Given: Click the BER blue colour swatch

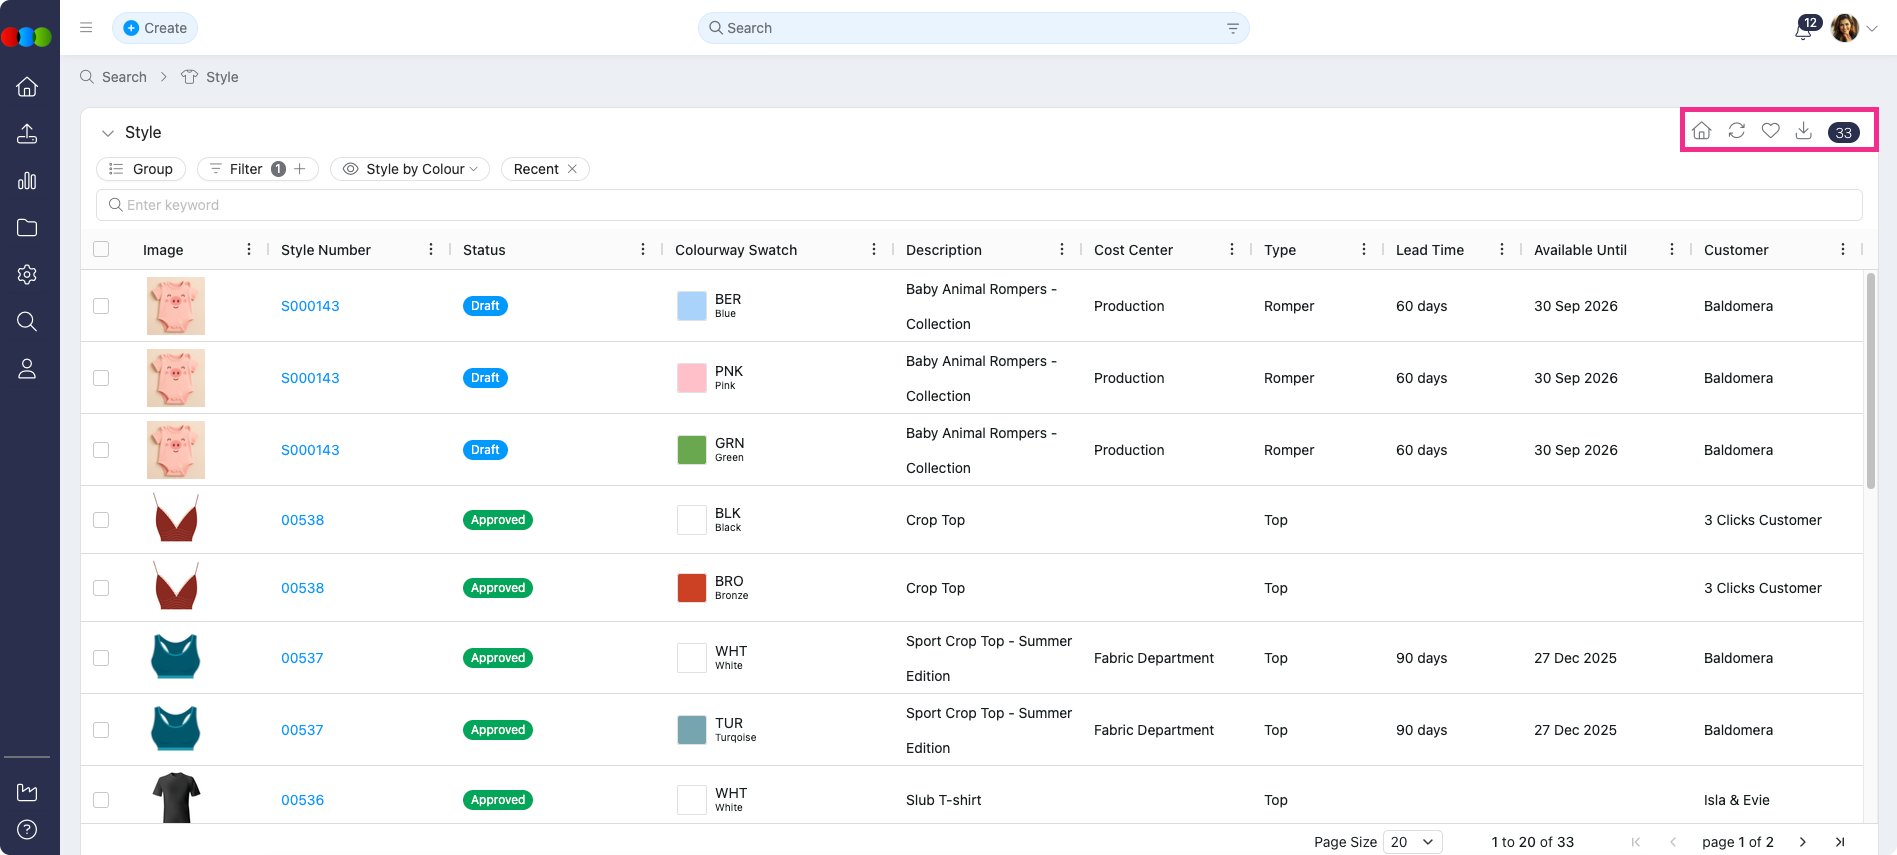Looking at the screenshot, I should point(692,306).
